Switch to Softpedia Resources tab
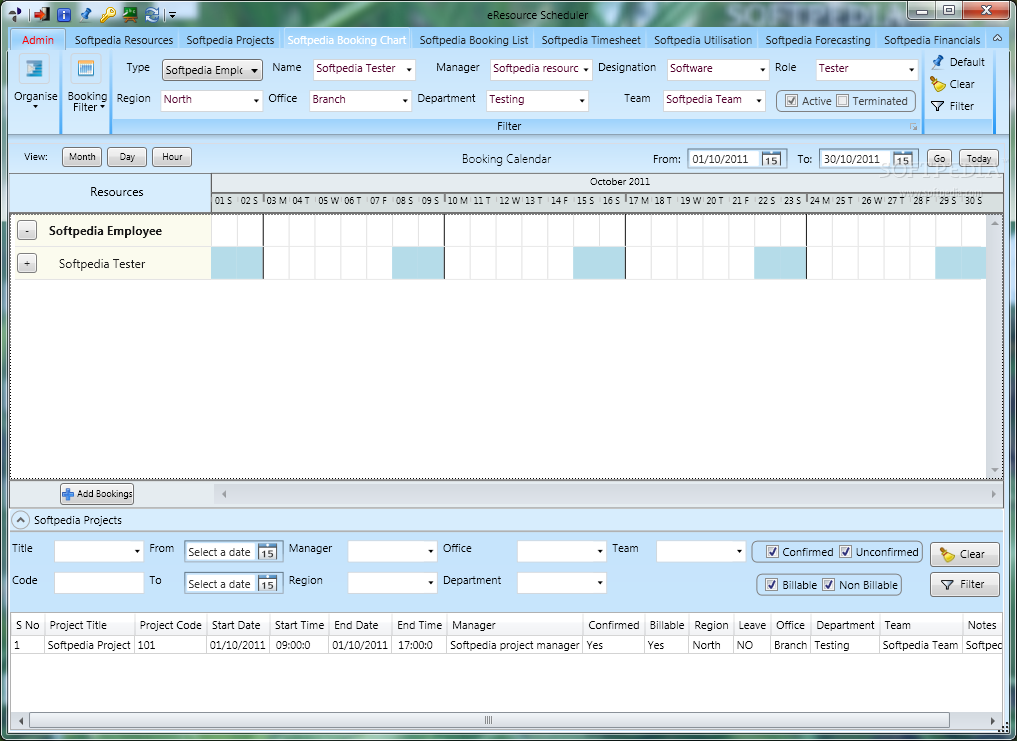The image size is (1017, 741). coord(124,40)
